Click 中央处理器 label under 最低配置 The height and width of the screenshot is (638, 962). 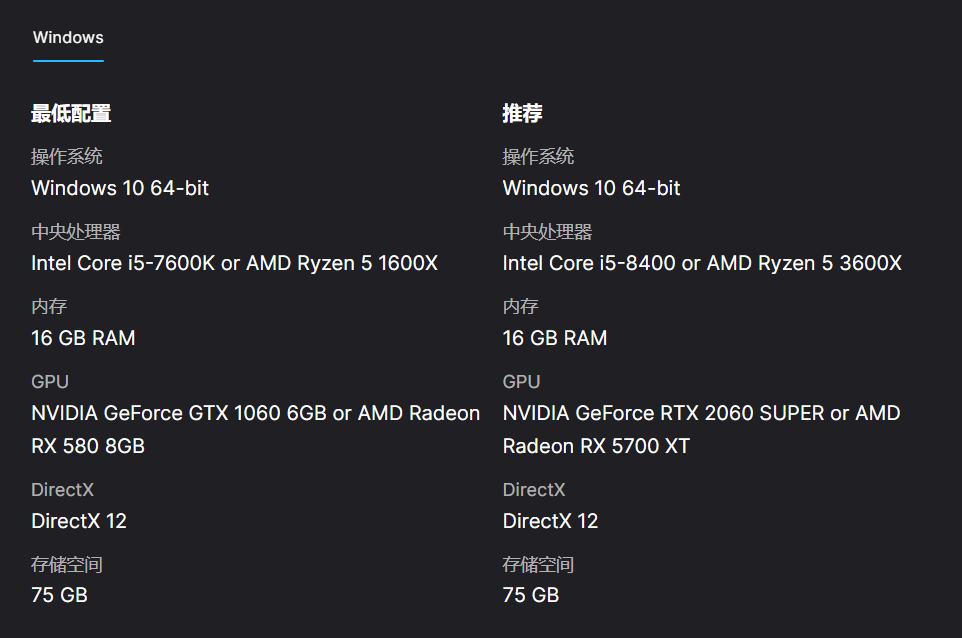coord(76,232)
